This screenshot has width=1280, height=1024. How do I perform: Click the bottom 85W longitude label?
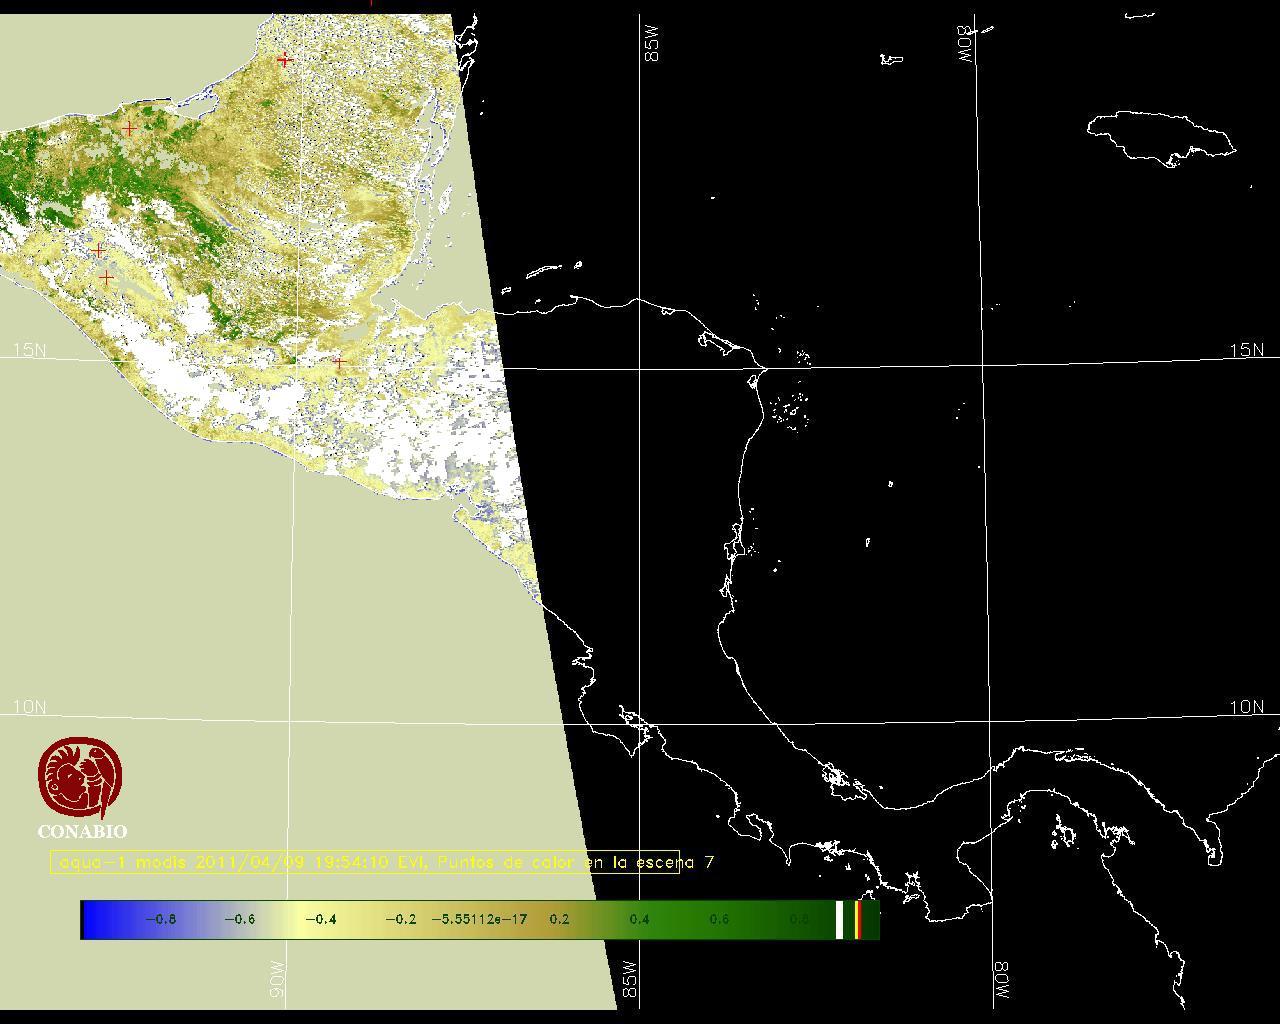pos(628,979)
